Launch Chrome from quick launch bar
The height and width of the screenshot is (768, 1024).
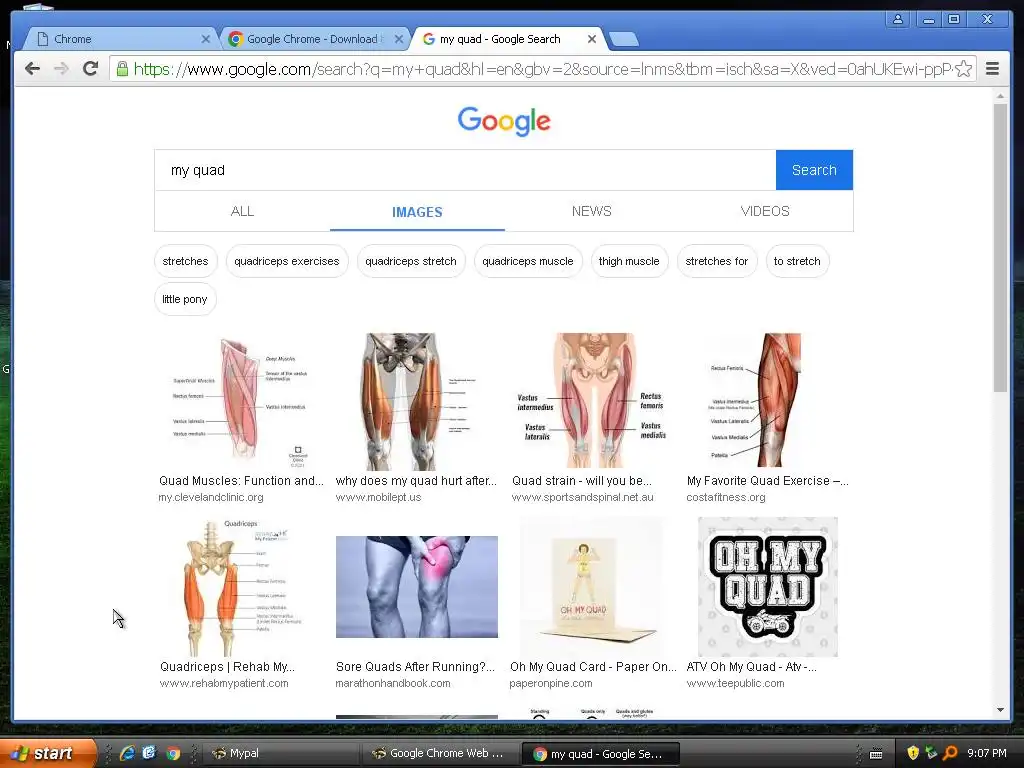(x=173, y=753)
